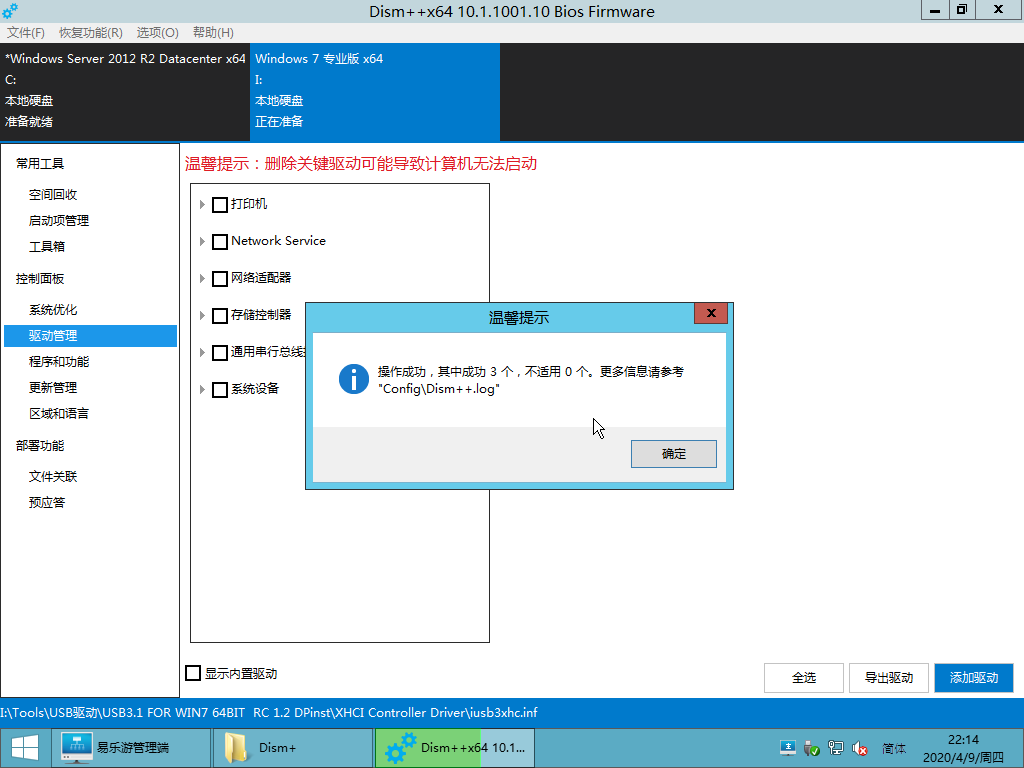Image resolution: width=1024 pixels, height=768 pixels.
Task: Open 易乐游管理端 from the taskbar
Action: 131,748
